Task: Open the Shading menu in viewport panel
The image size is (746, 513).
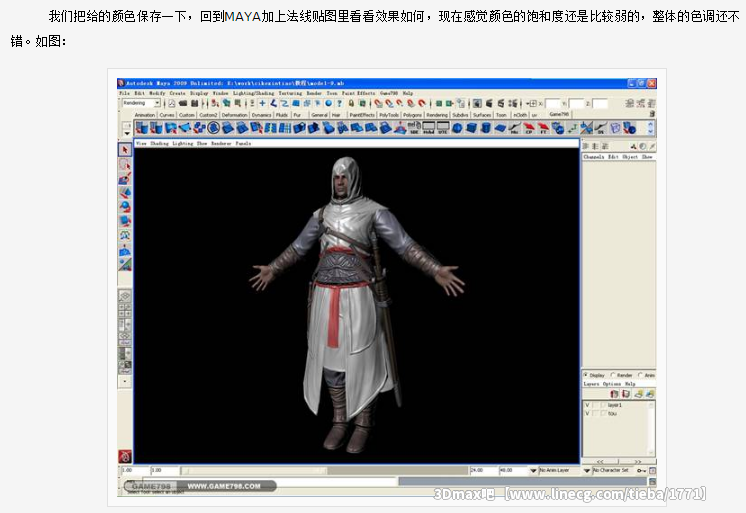Action: point(159,143)
